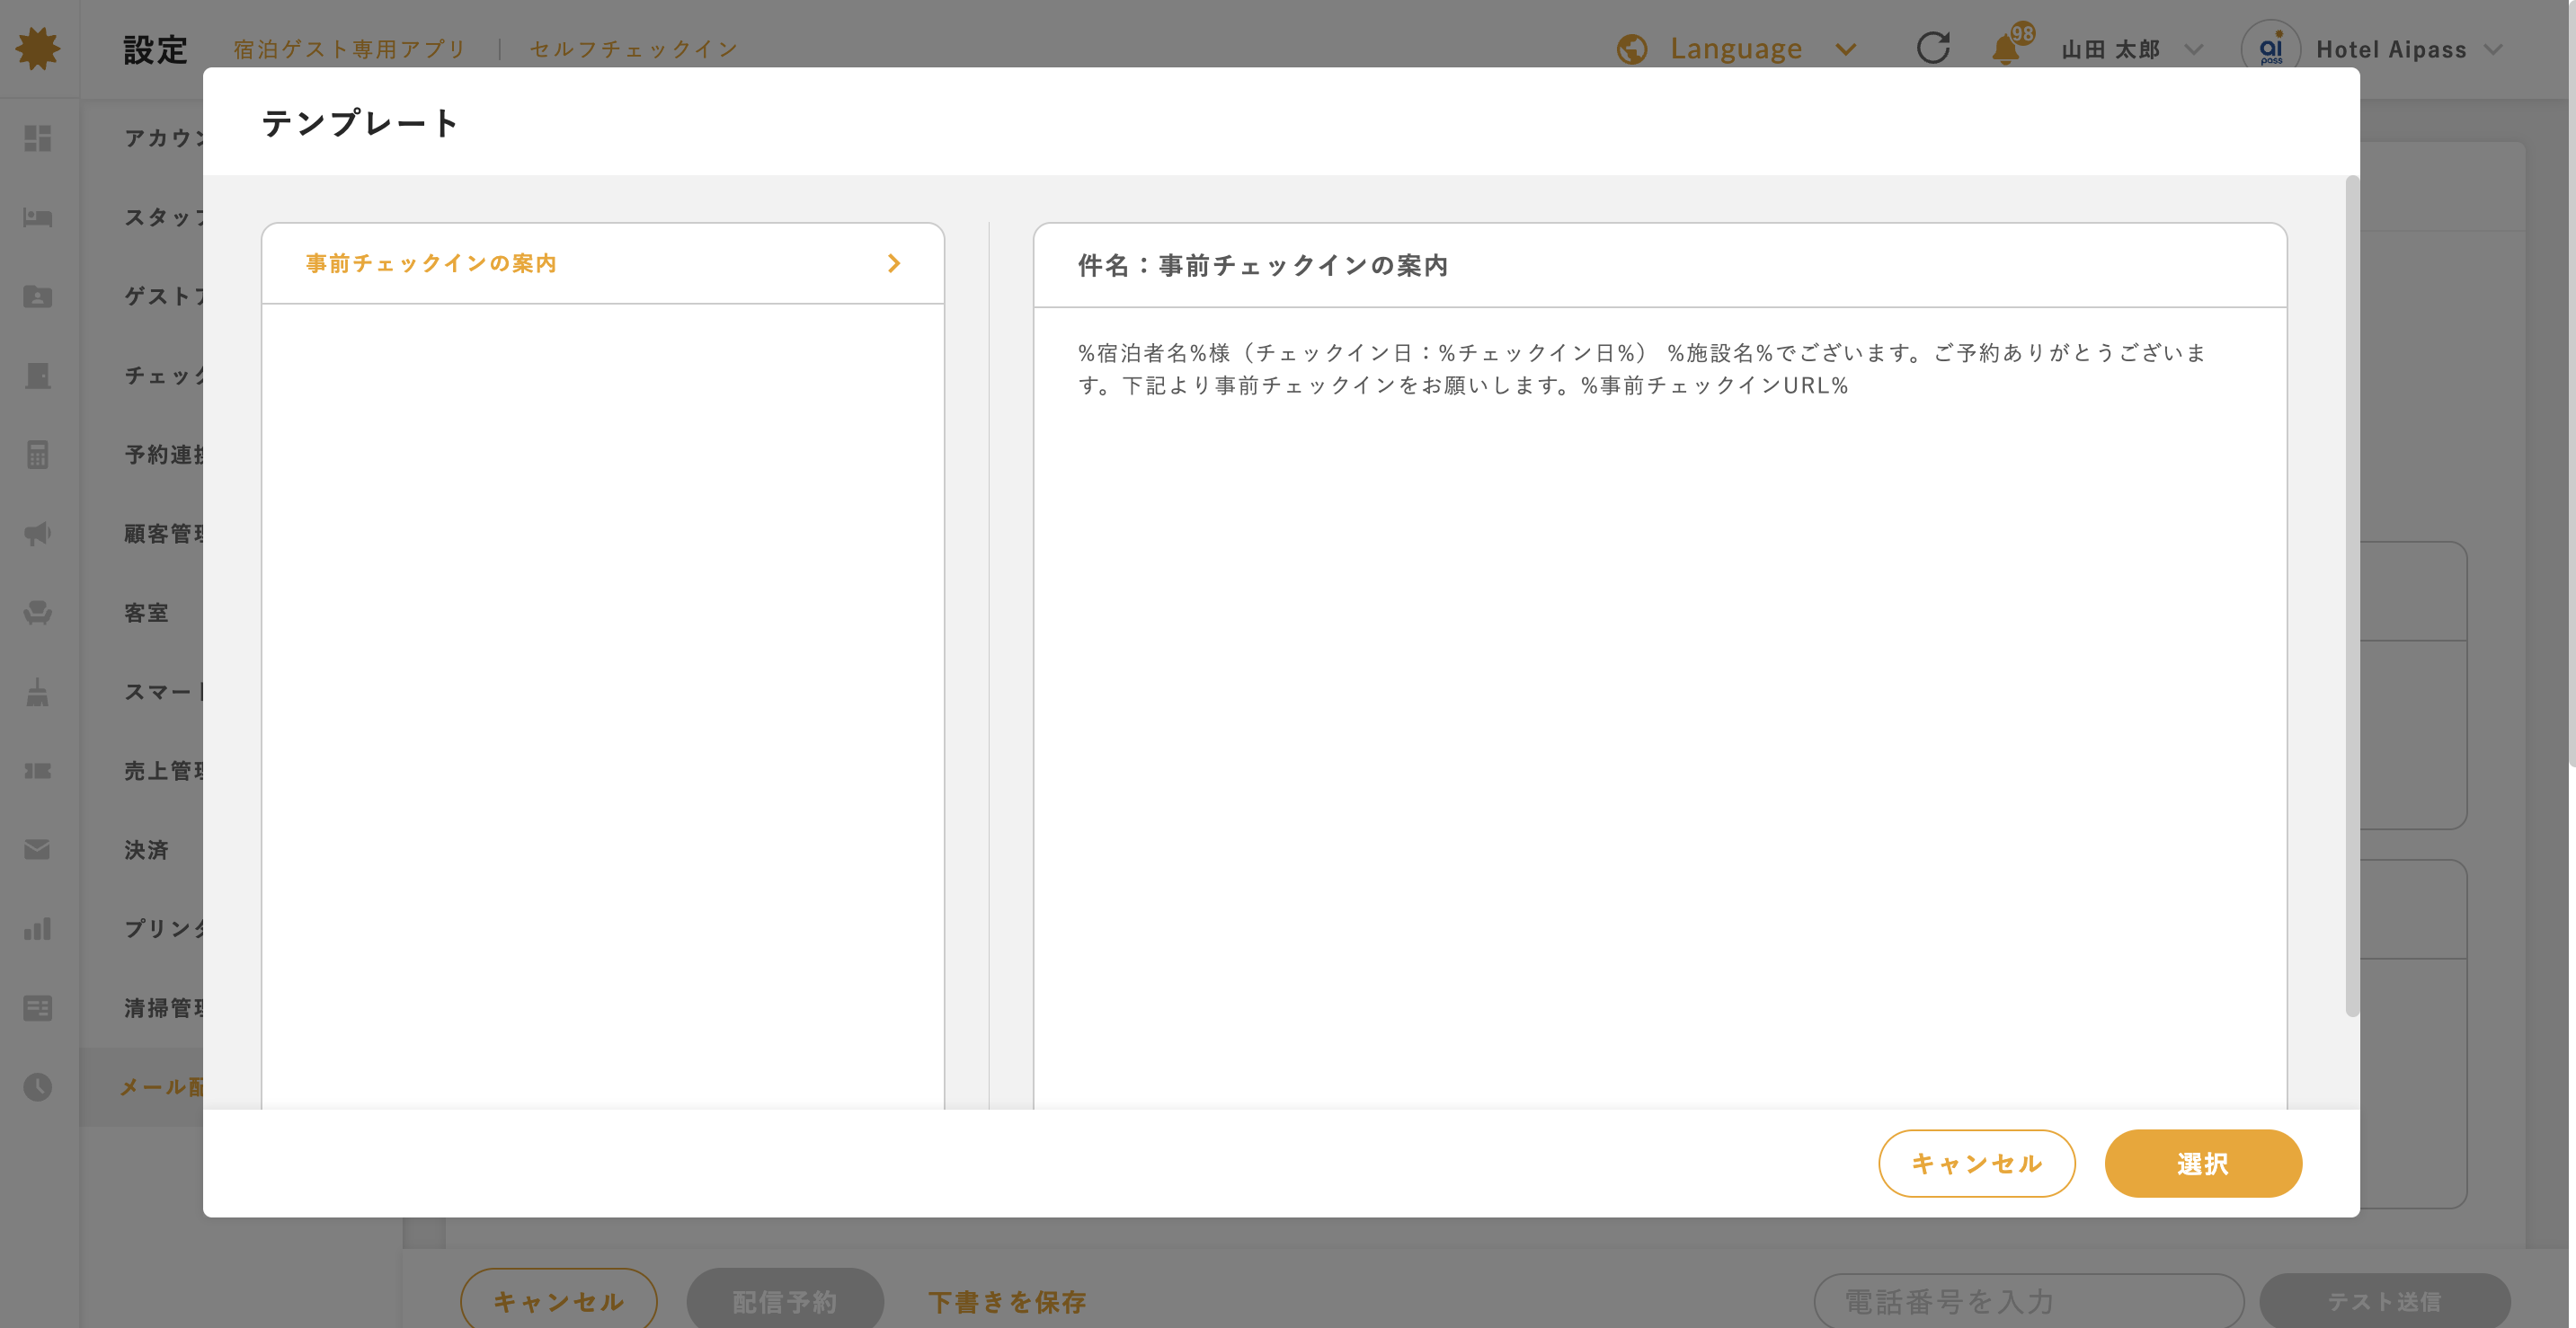The height and width of the screenshot is (1328, 2576).
Task: Click the 選択 button in the dialog
Action: tap(2203, 1163)
